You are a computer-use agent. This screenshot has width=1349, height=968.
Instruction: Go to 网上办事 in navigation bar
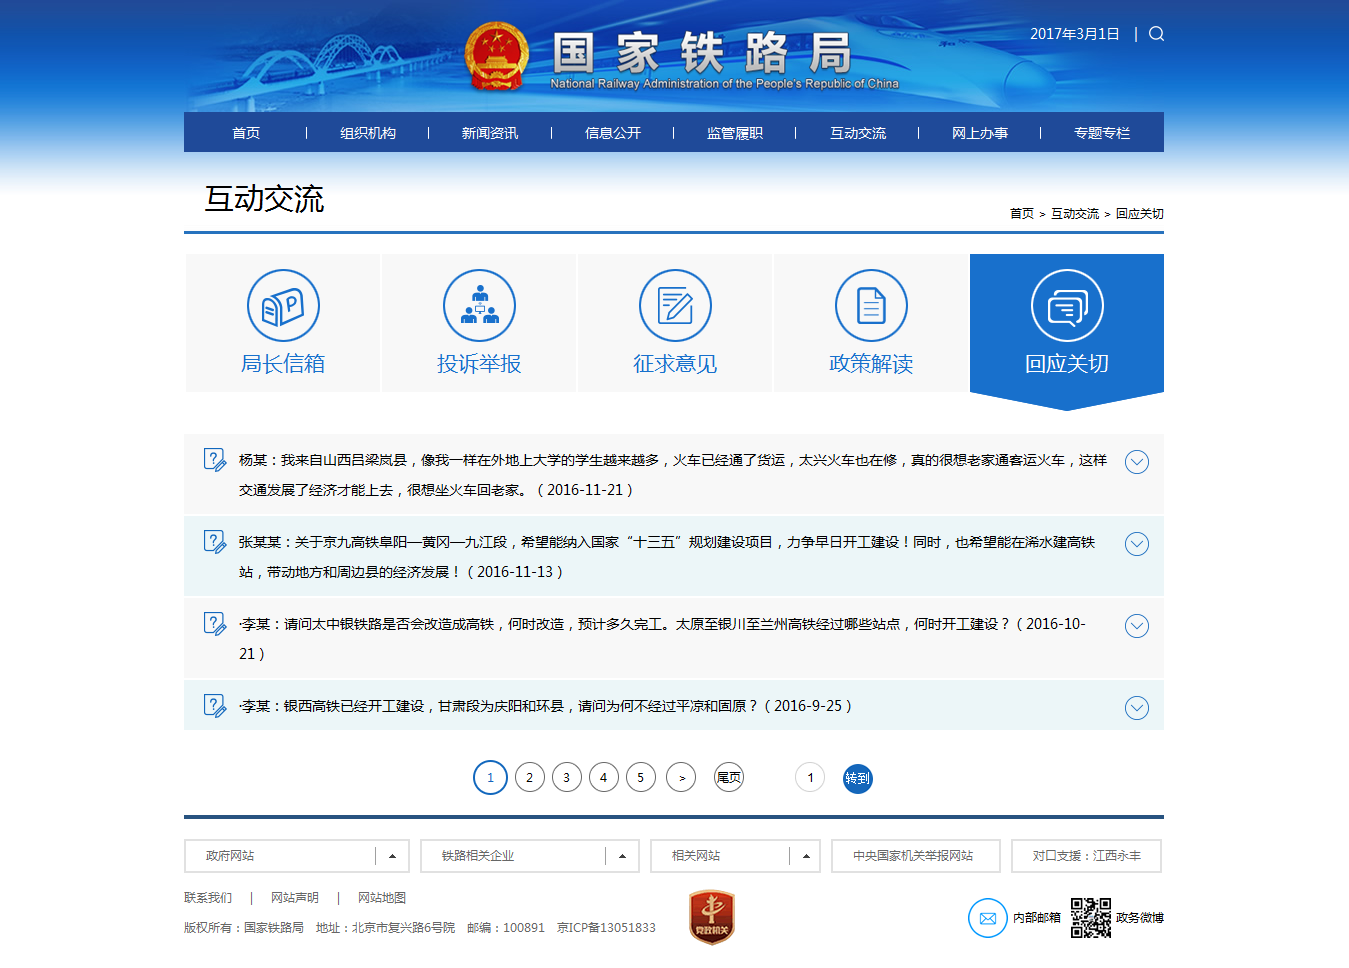[x=979, y=133]
